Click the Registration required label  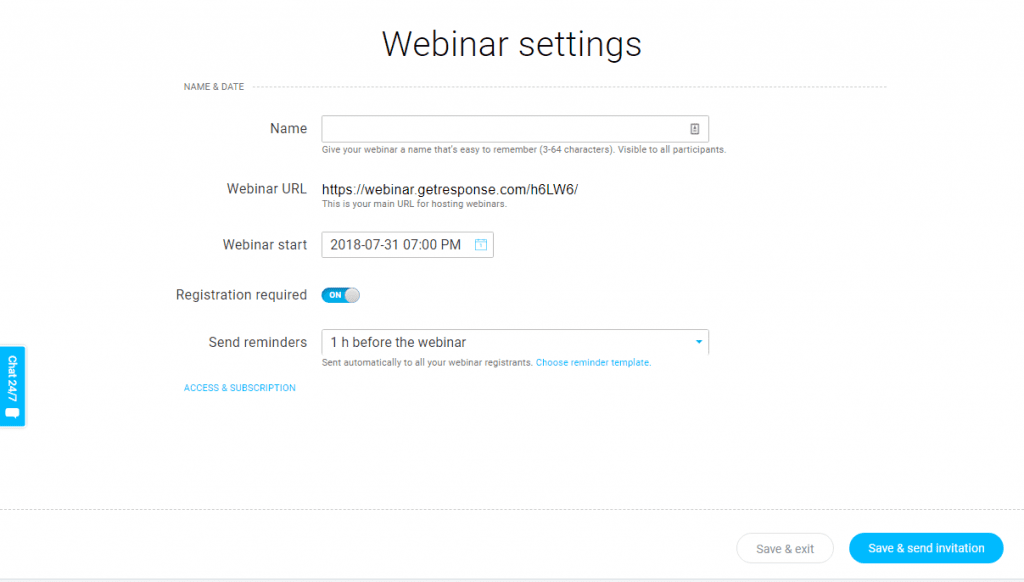[x=241, y=295]
